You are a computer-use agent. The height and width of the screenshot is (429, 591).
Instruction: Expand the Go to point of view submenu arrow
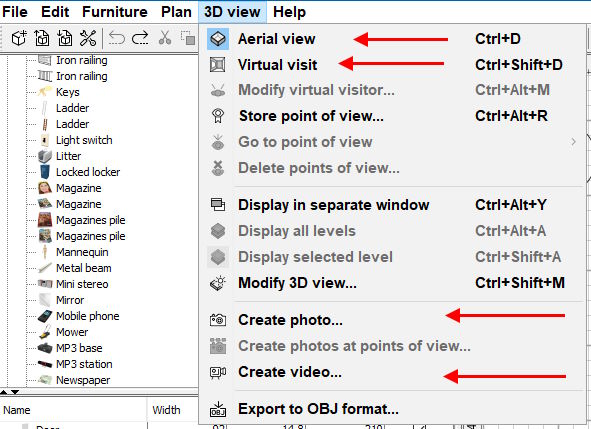click(573, 142)
